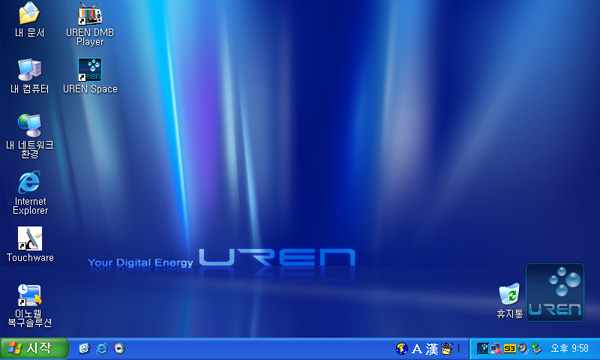Toggle the 漢 Hanja conversion button
This screenshot has width=600, height=360.
click(x=432, y=349)
